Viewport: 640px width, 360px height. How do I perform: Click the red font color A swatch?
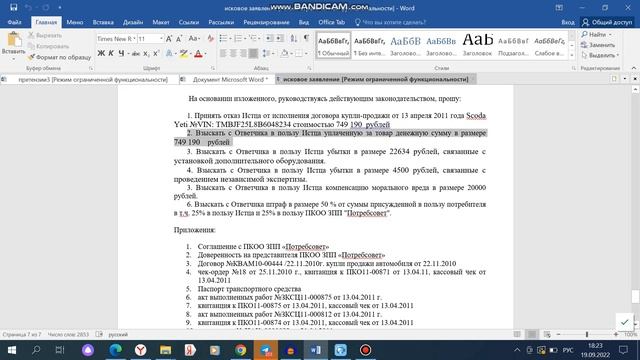[198, 53]
